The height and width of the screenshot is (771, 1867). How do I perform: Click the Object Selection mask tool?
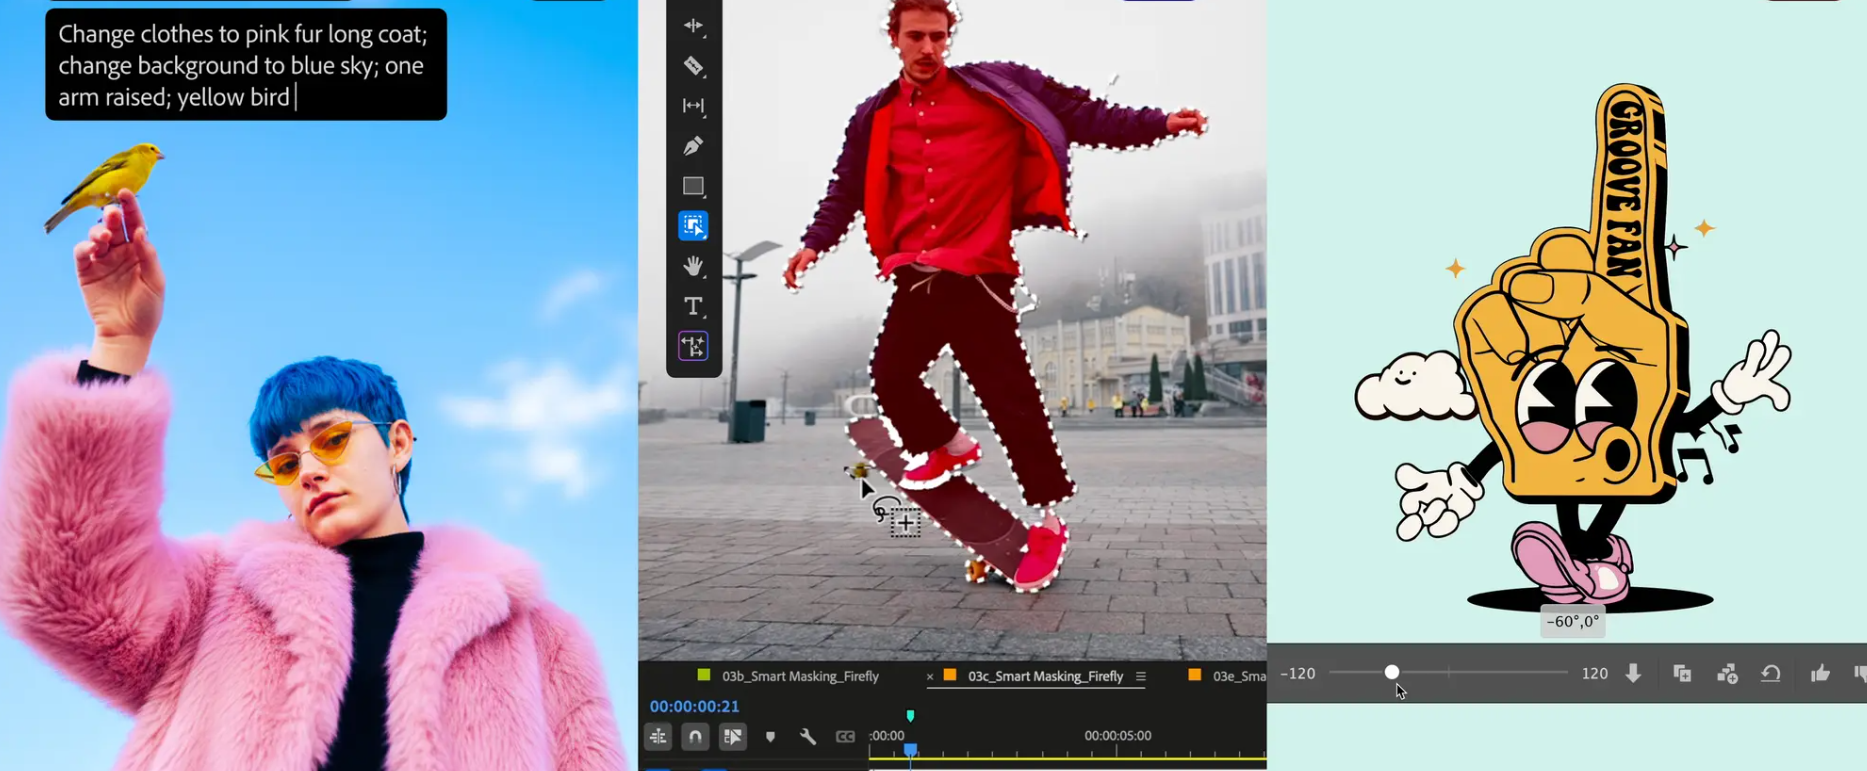pos(693,226)
